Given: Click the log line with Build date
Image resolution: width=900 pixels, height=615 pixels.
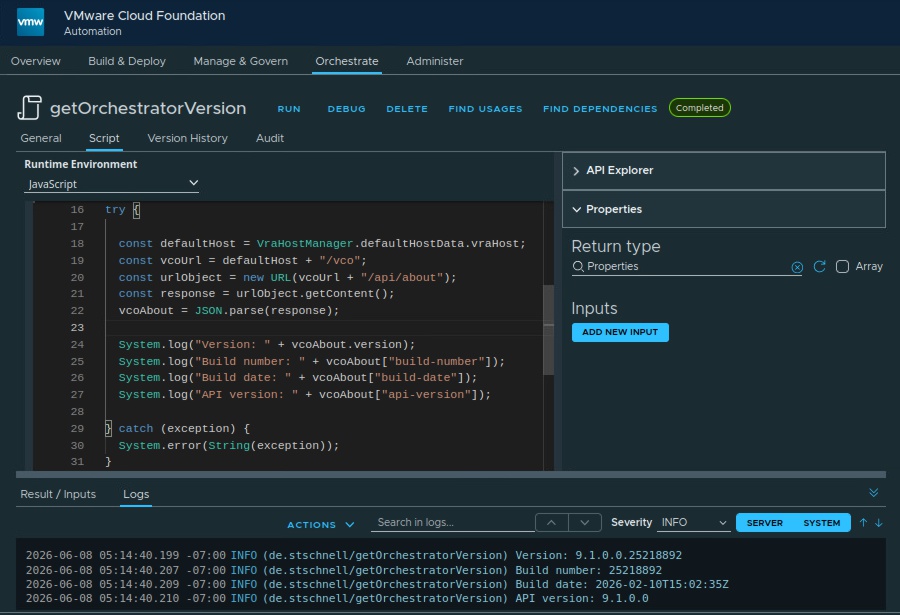Looking at the screenshot, I should pos(377,585).
